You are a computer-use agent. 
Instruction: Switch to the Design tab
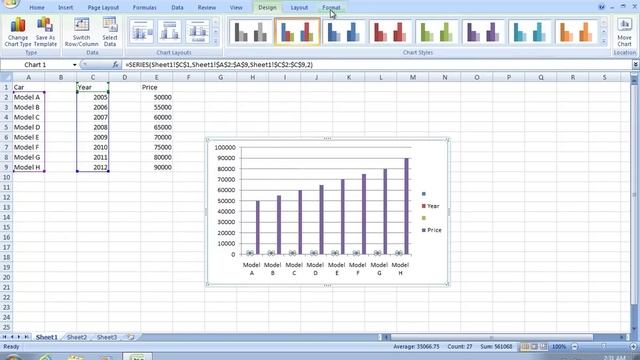pyautogui.click(x=267, y=7)
